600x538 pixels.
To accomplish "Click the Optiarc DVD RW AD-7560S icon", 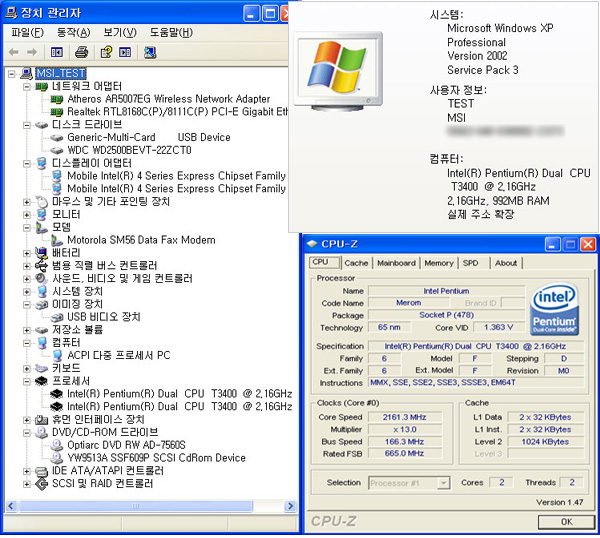I will 57,445.
